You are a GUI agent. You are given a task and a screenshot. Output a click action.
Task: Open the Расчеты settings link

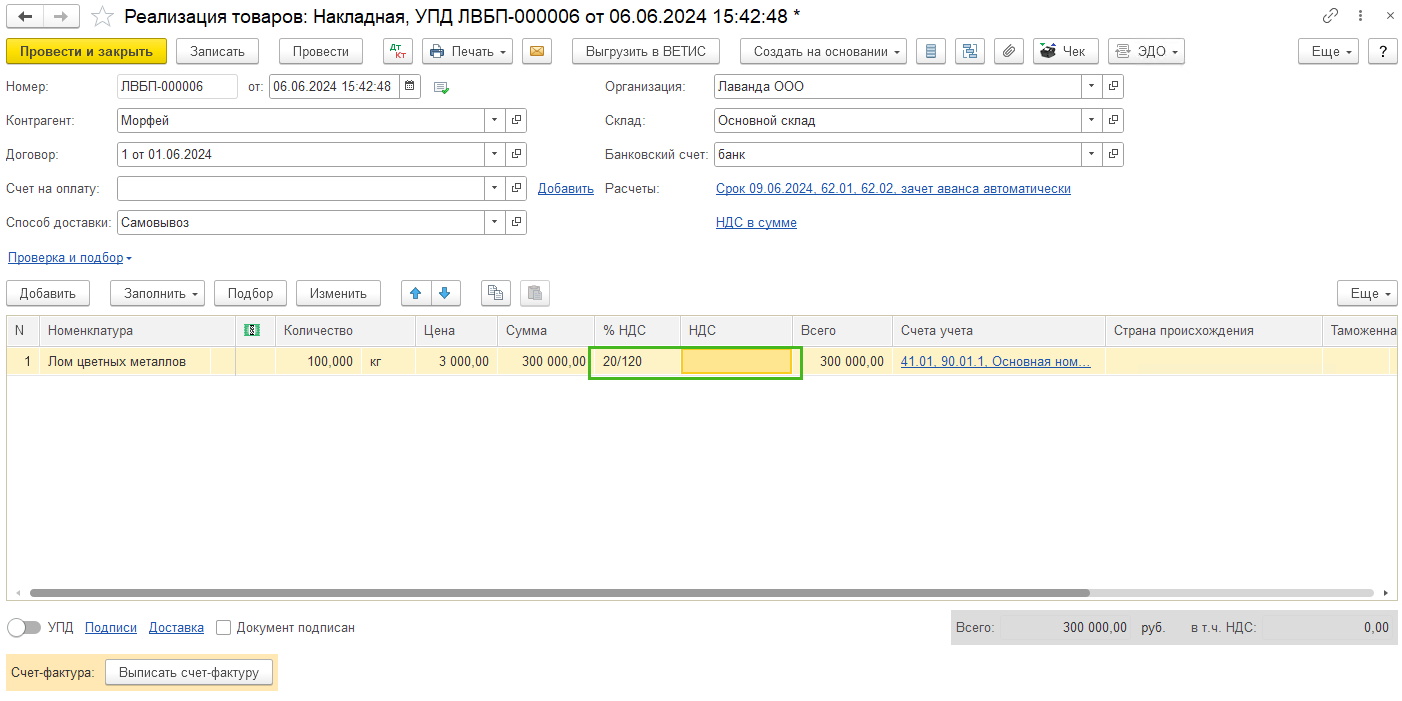pos(893,188)
